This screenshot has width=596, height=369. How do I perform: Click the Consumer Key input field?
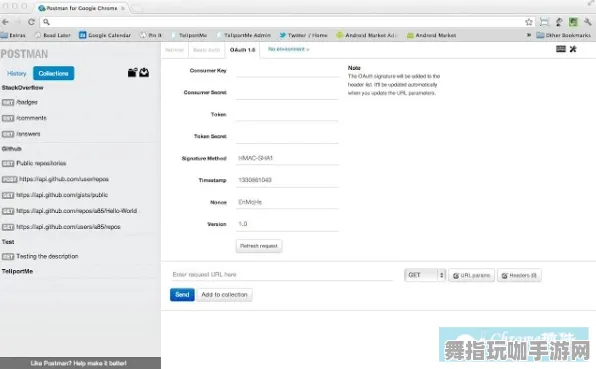click(287, 71)
